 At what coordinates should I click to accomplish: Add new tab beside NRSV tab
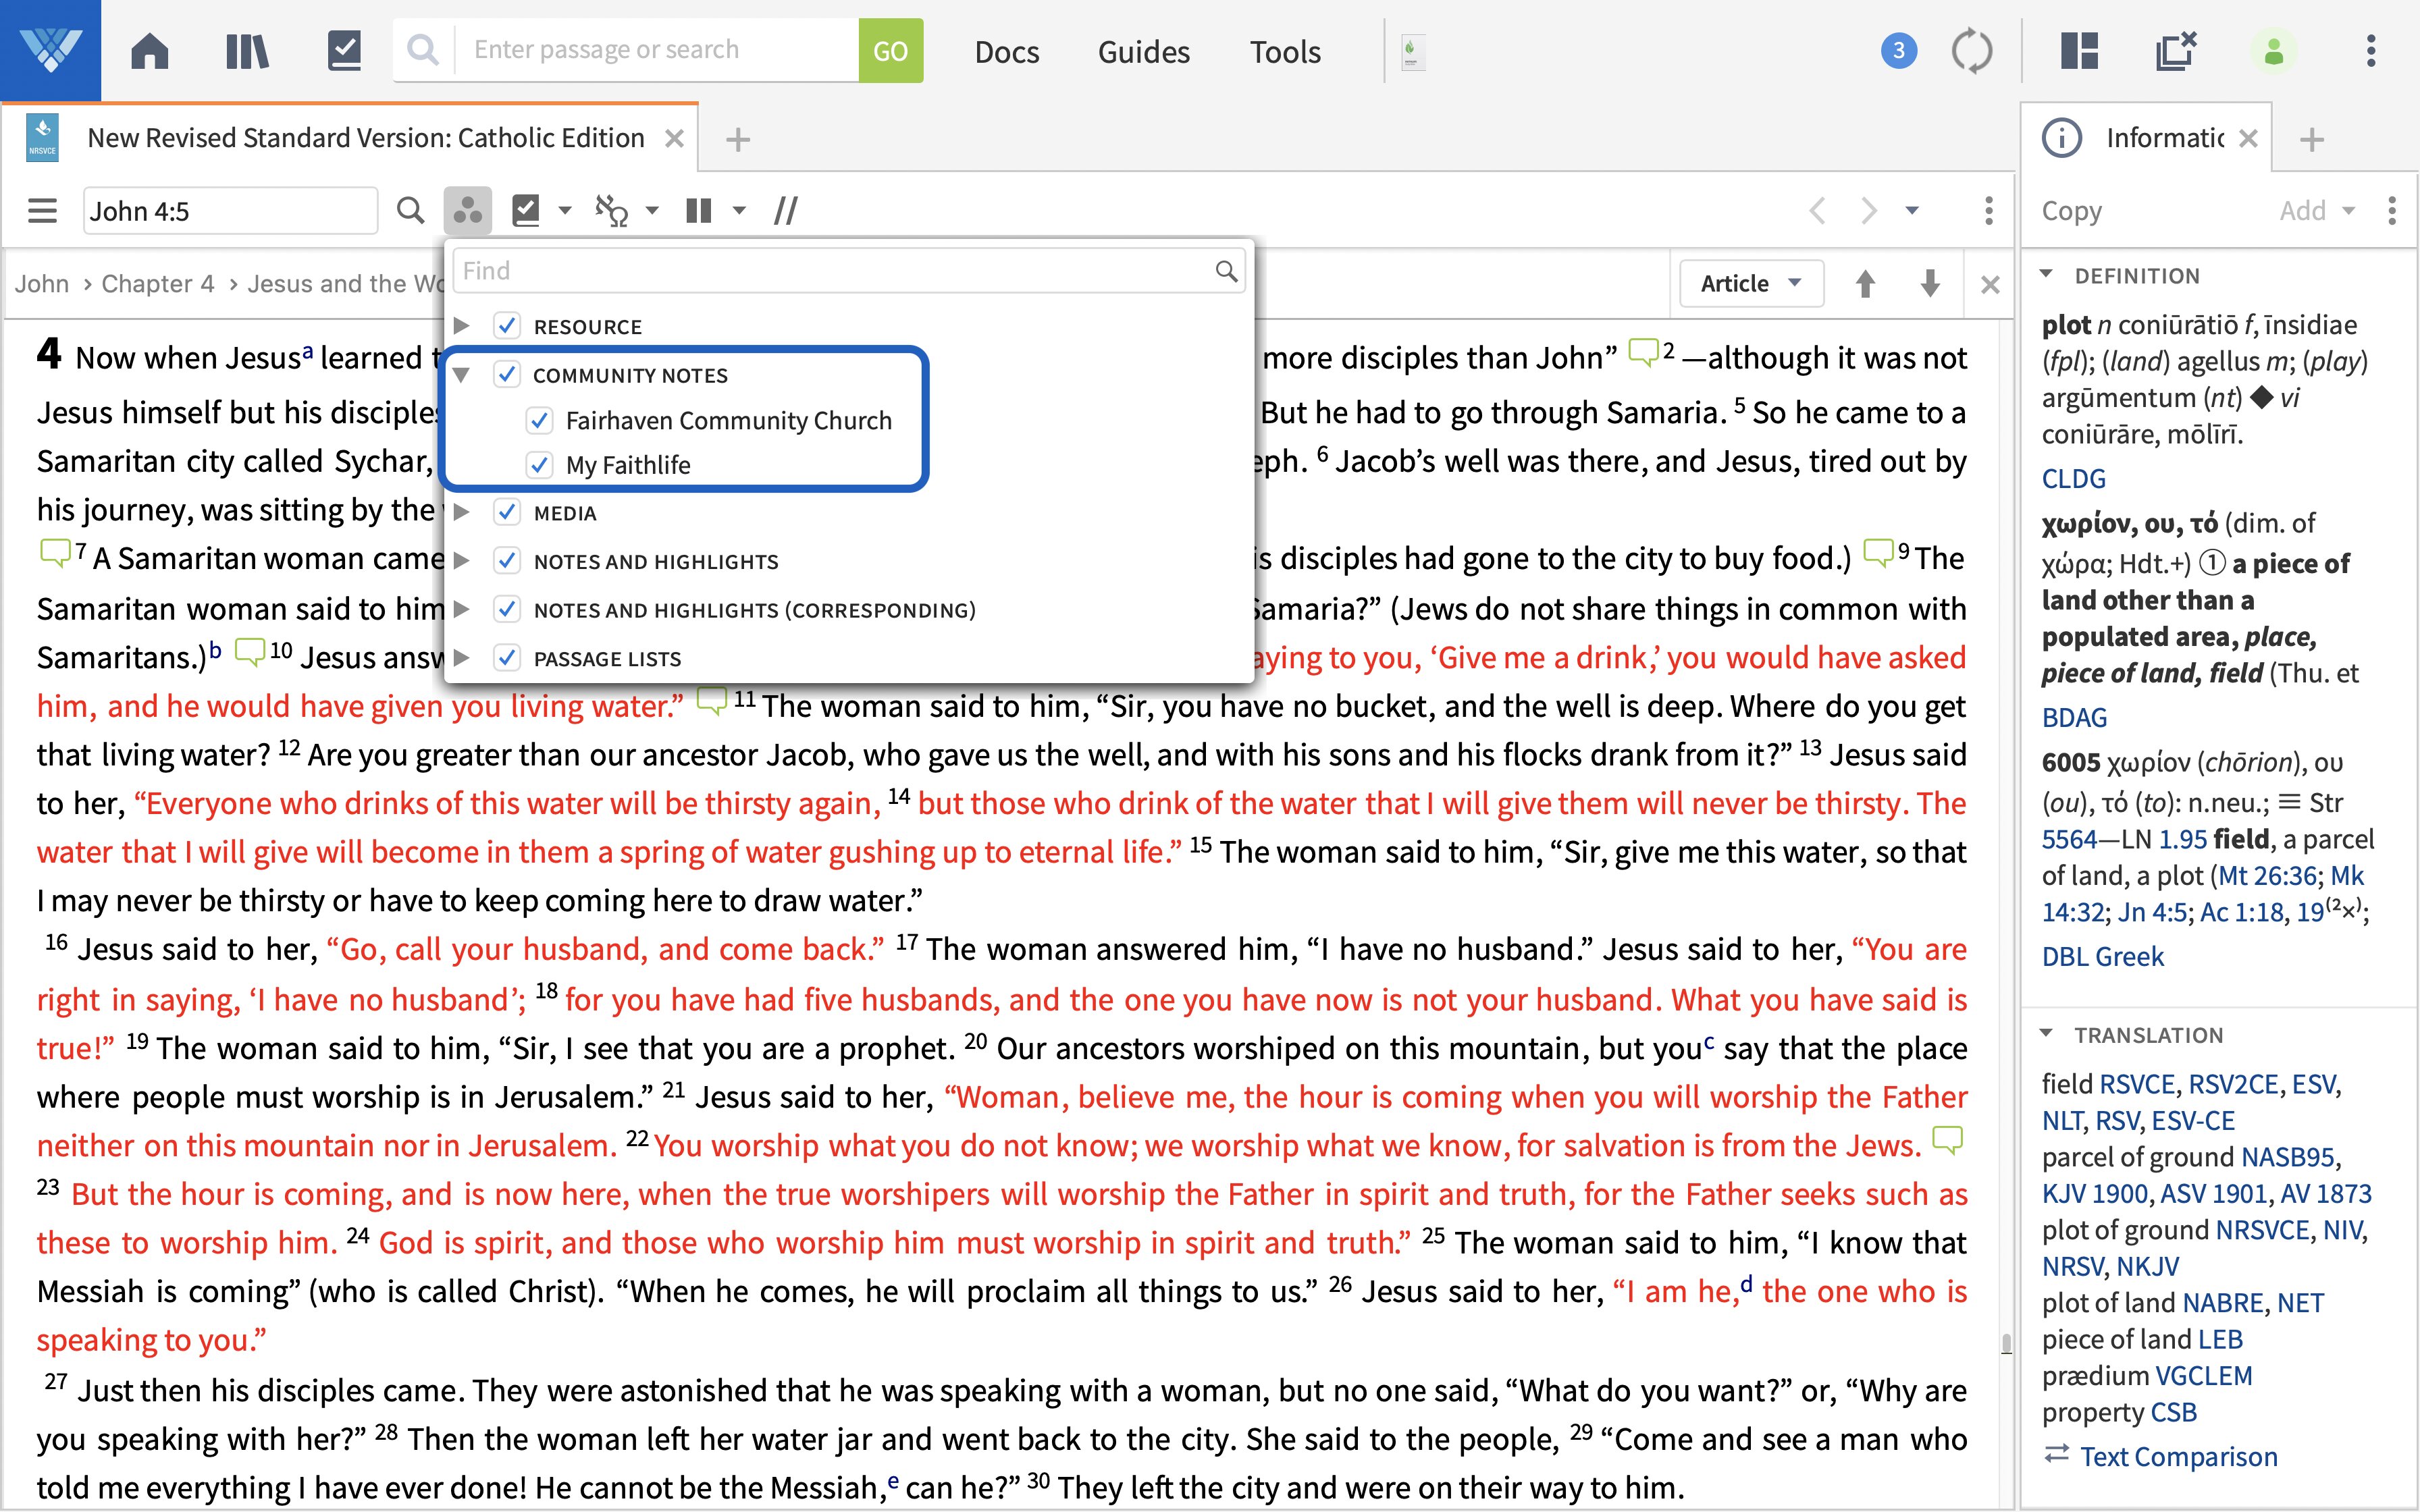coord(738,139)
